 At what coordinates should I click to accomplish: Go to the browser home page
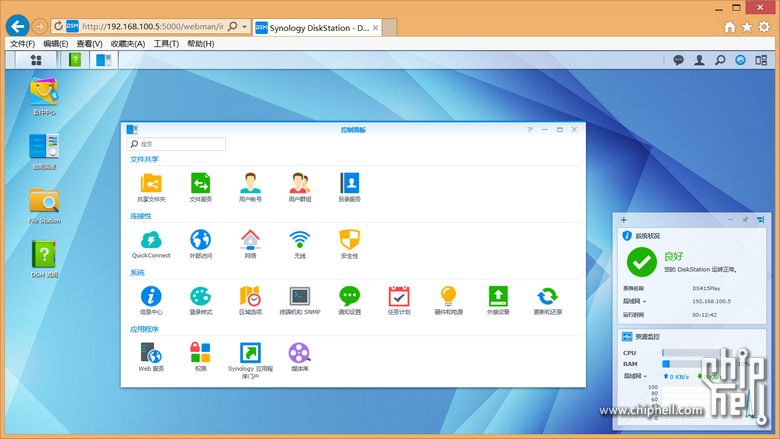tap(730, 27)
